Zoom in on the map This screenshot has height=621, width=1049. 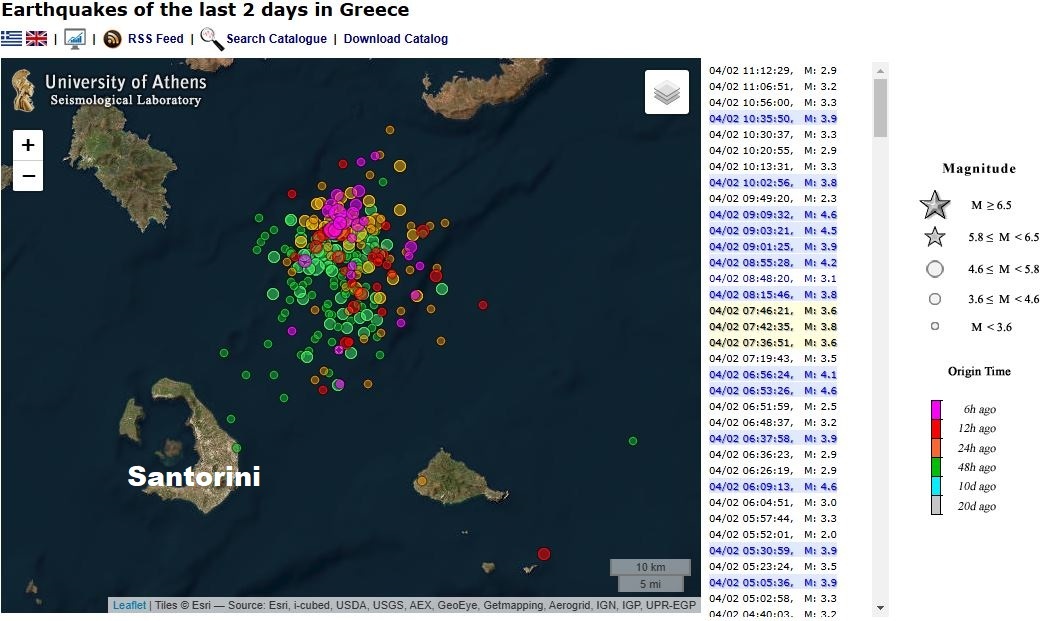[28, 145]
